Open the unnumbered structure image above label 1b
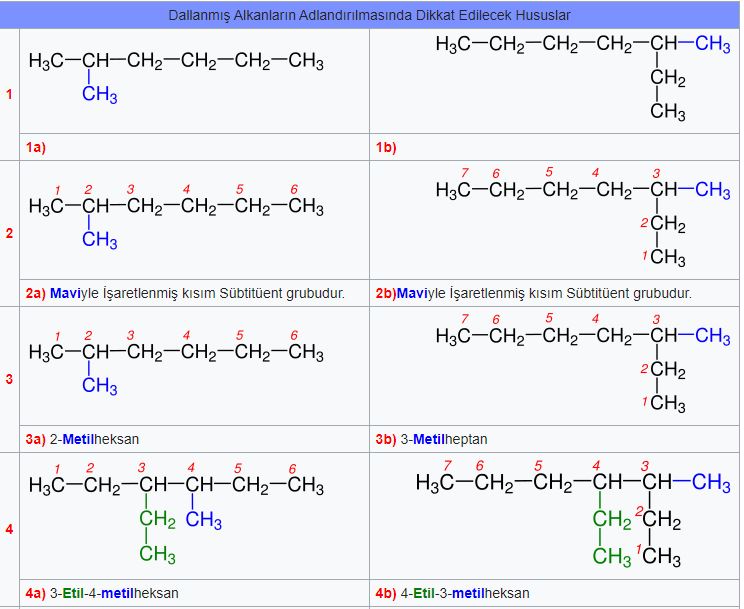Viewport: 744px width, 609px height. (x=583, y=77)
